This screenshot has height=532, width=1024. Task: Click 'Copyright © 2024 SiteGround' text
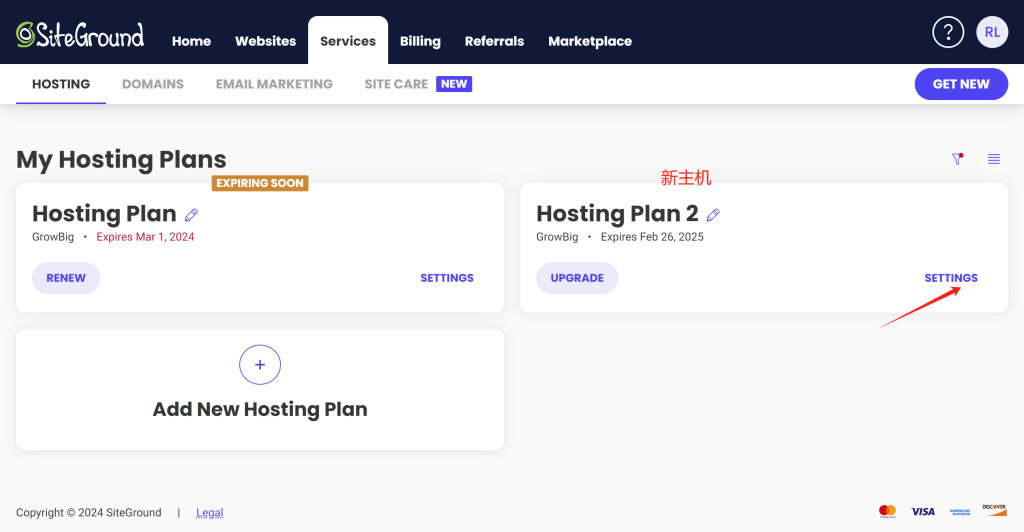(89, 512)
